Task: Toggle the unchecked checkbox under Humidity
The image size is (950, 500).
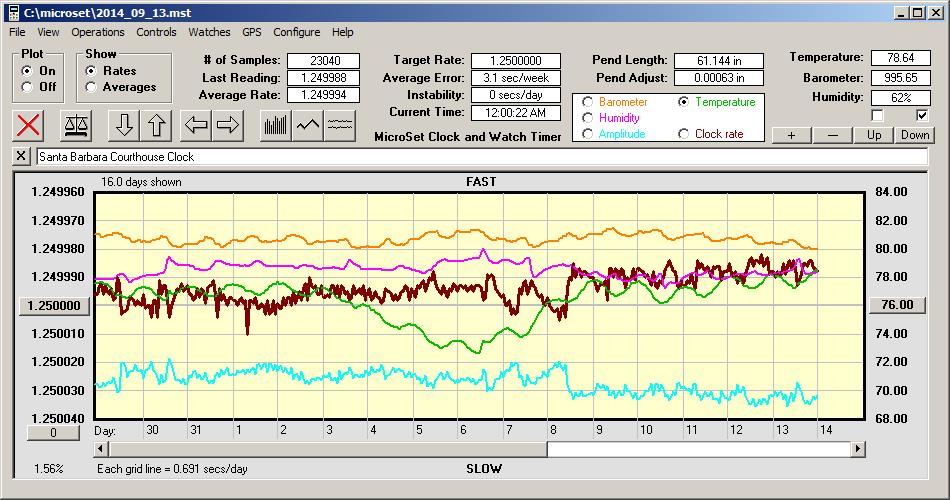Action: pos(877,115)
